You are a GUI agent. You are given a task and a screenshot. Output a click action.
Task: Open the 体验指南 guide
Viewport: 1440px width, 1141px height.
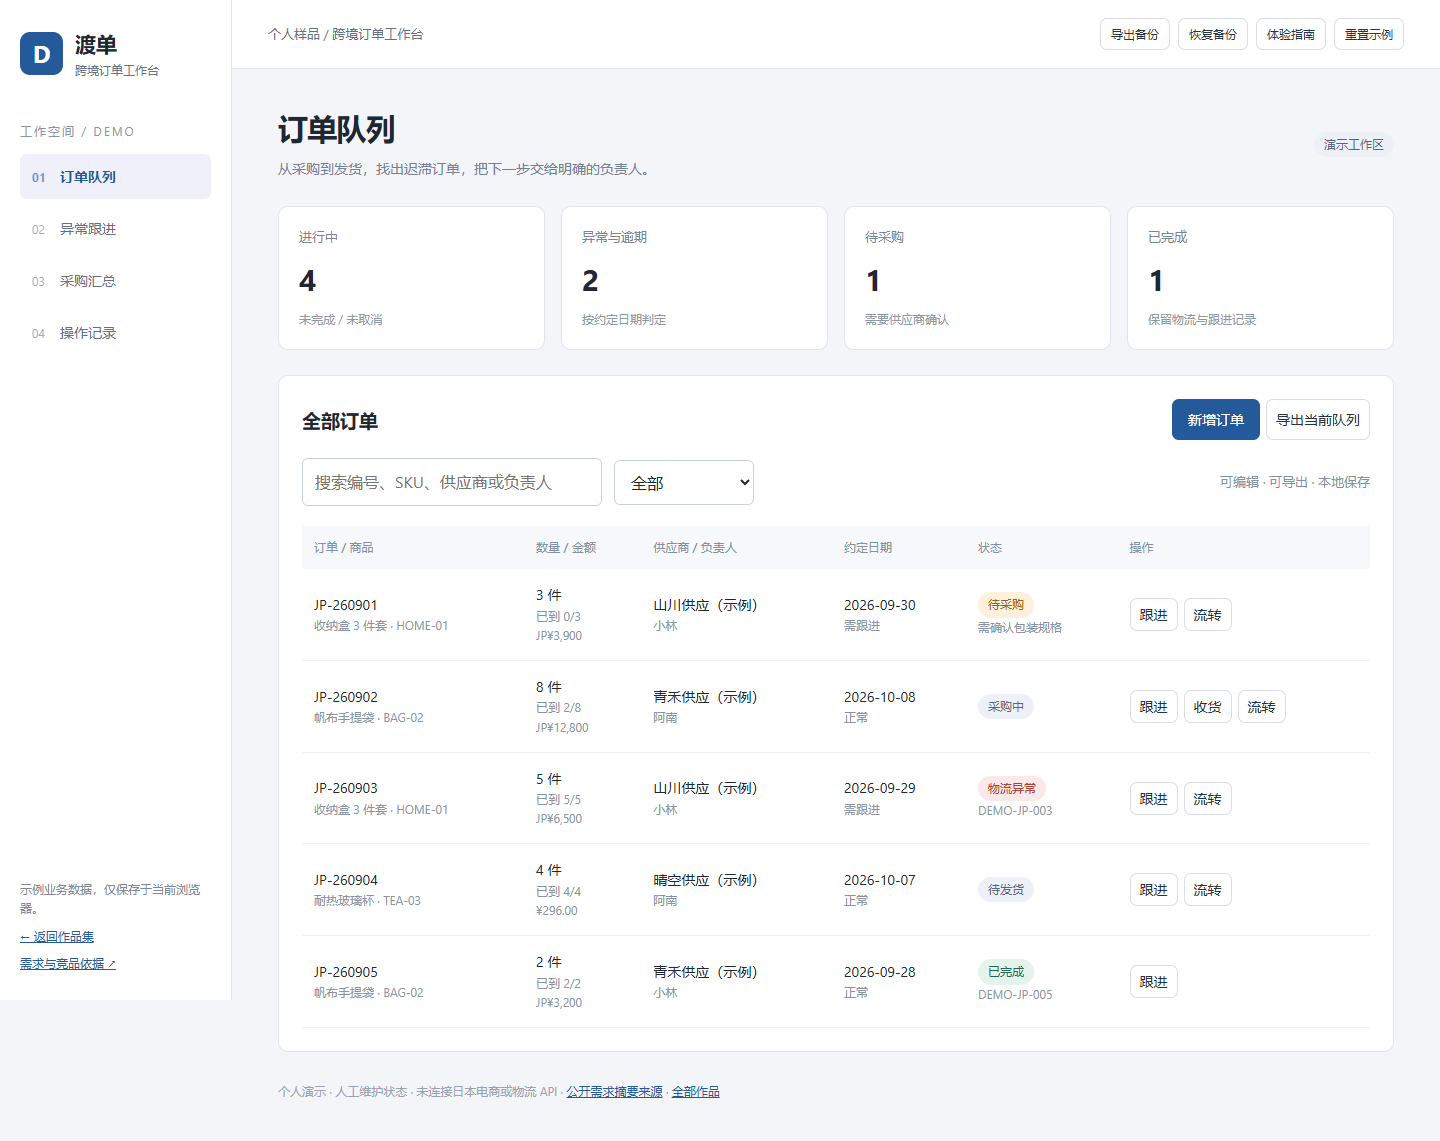pyautogui.click(x=1291, y=34)
